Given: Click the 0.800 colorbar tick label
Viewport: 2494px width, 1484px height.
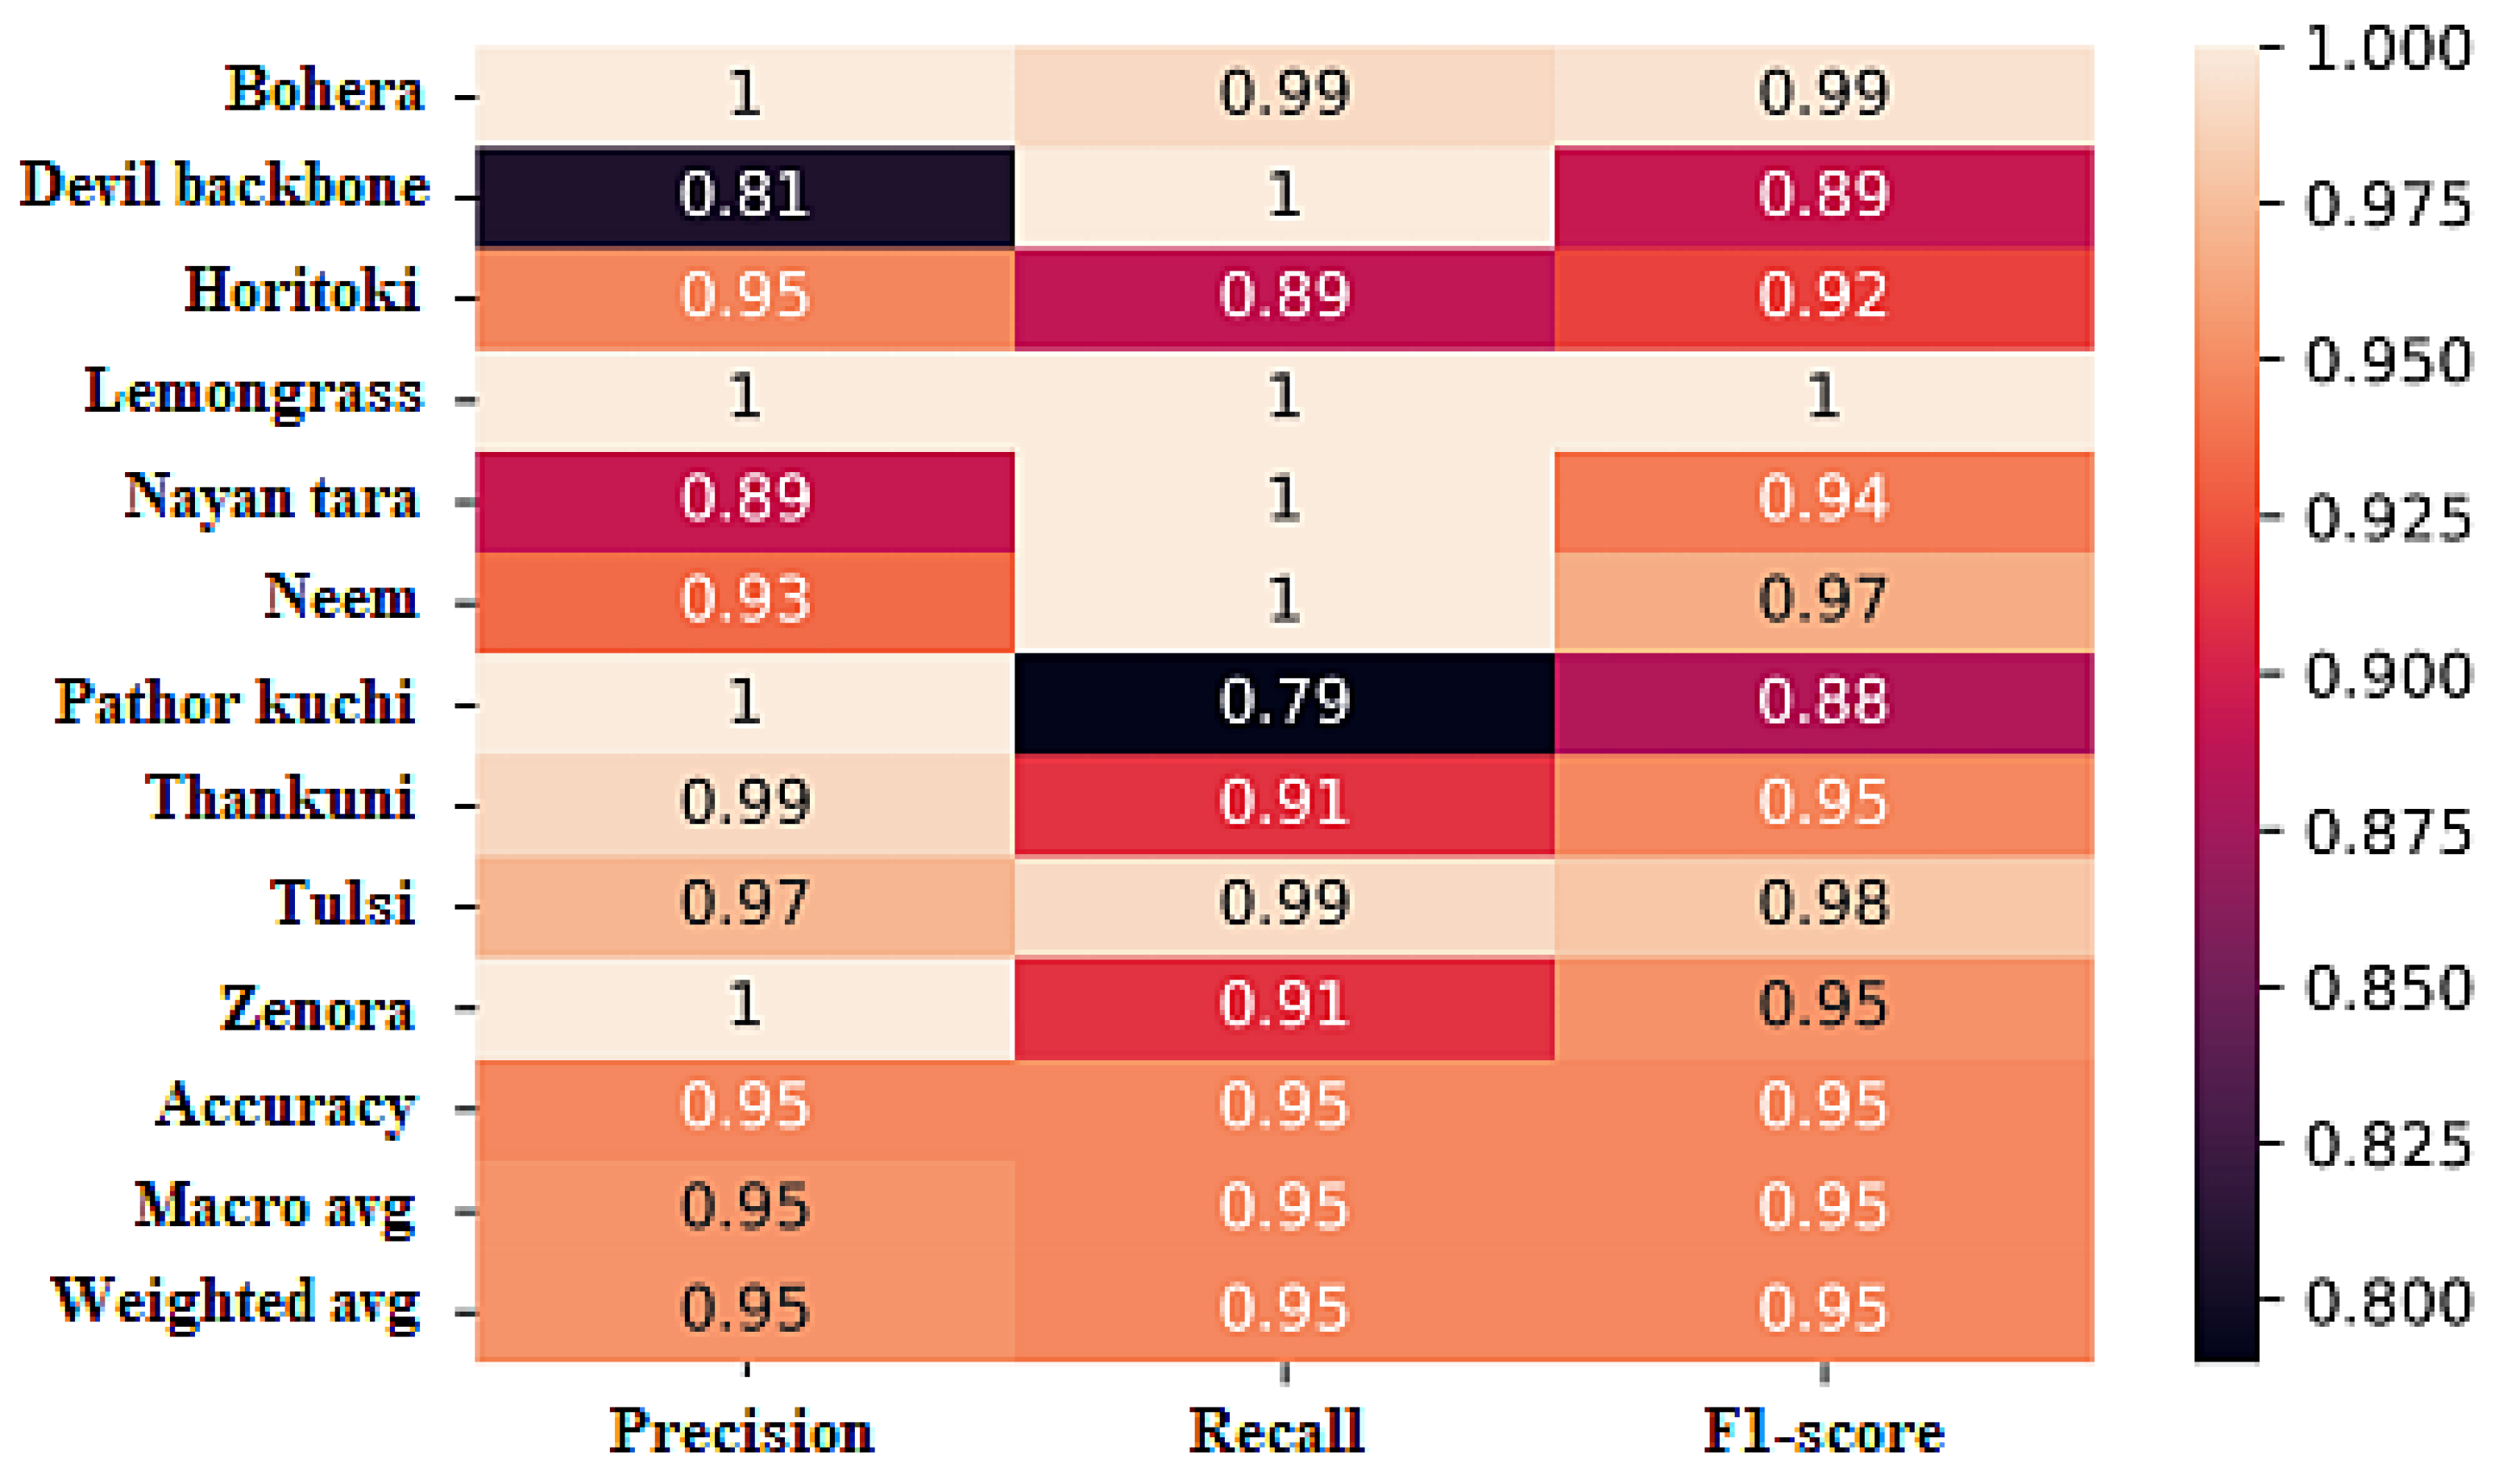Looking at the screenshot, I should pos(2388,1302).
